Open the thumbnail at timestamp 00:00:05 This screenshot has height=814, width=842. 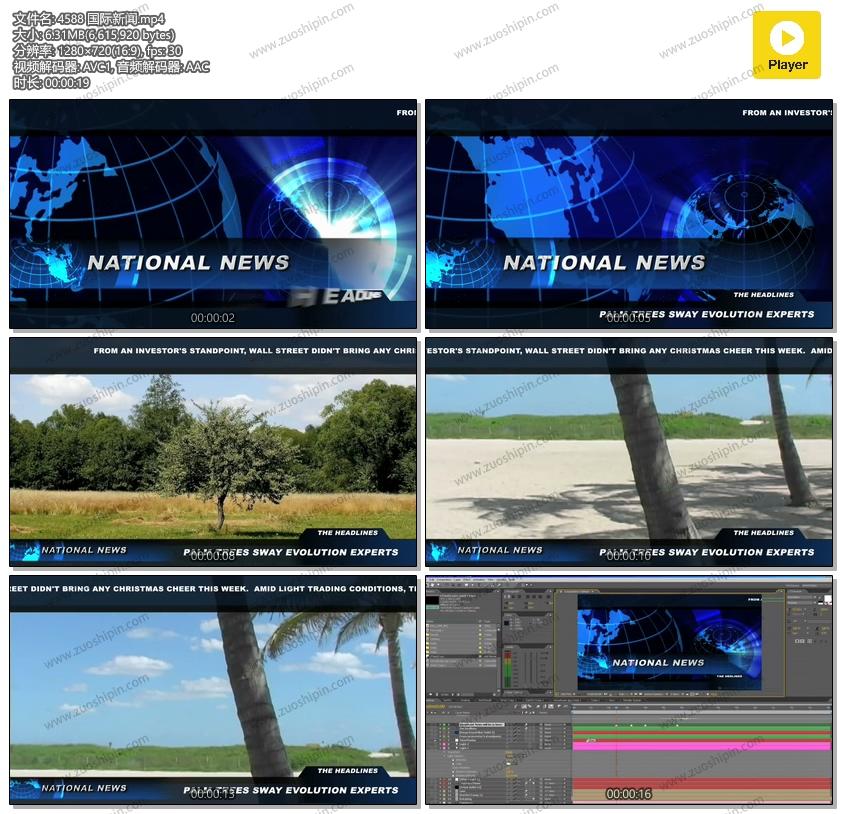point(629,214)
